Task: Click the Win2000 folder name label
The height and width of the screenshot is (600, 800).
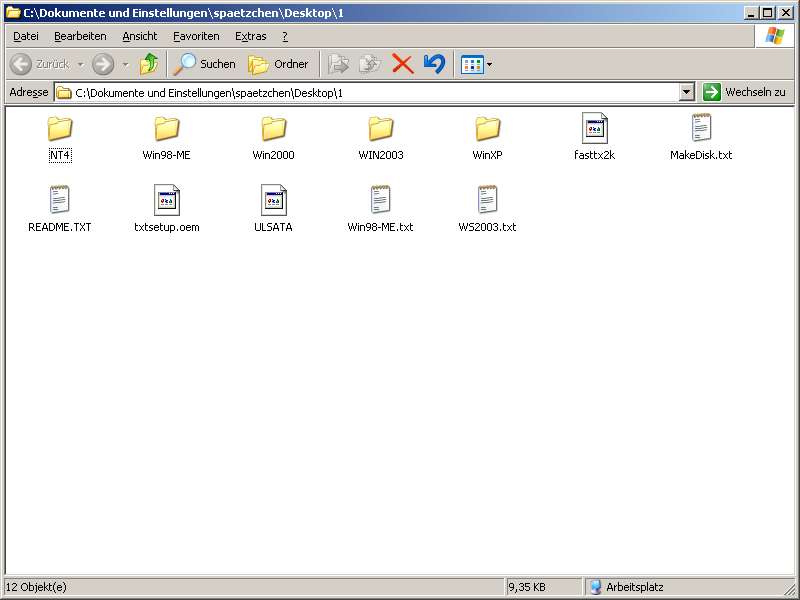Action: [x=273, y=155]
